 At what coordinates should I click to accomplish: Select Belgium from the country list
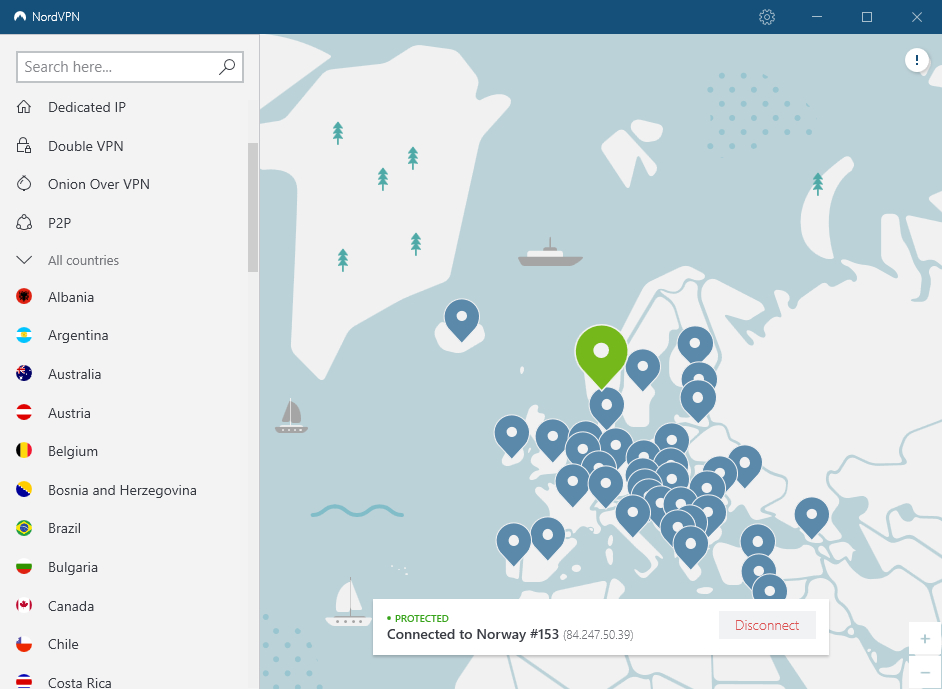(73, 451)
